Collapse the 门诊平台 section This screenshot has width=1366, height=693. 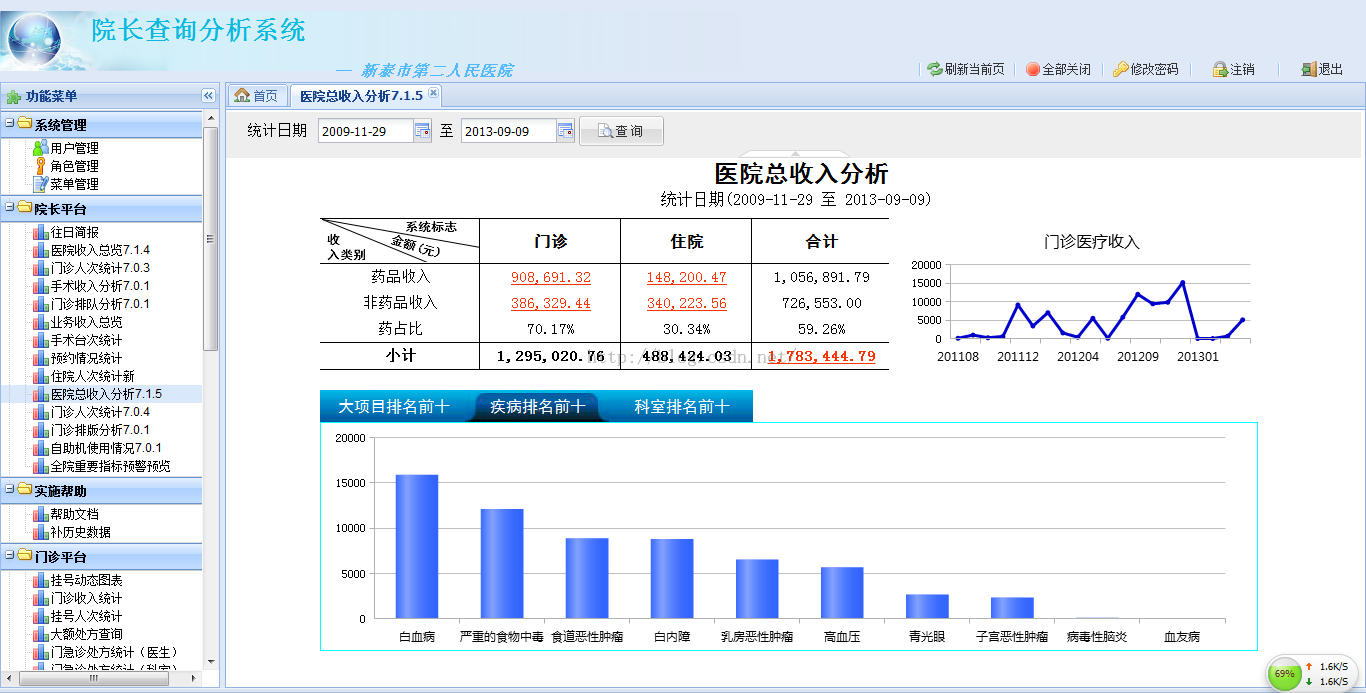9,556
